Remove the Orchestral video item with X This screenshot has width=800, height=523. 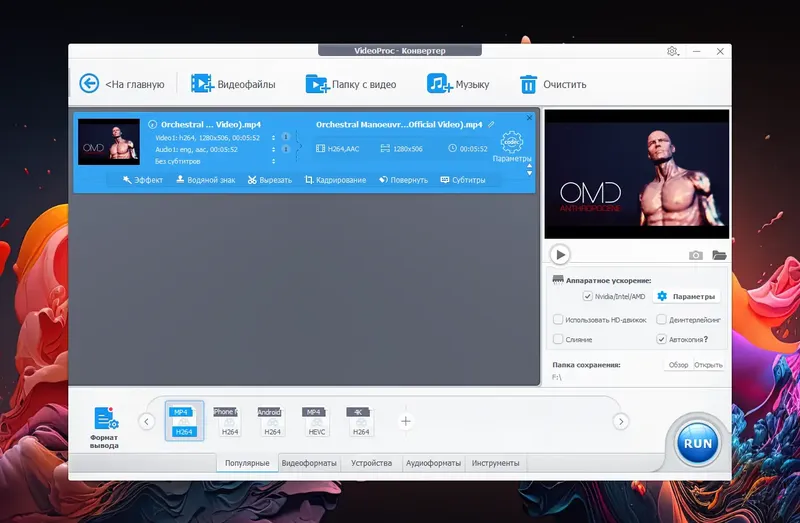tap(529, 118)
